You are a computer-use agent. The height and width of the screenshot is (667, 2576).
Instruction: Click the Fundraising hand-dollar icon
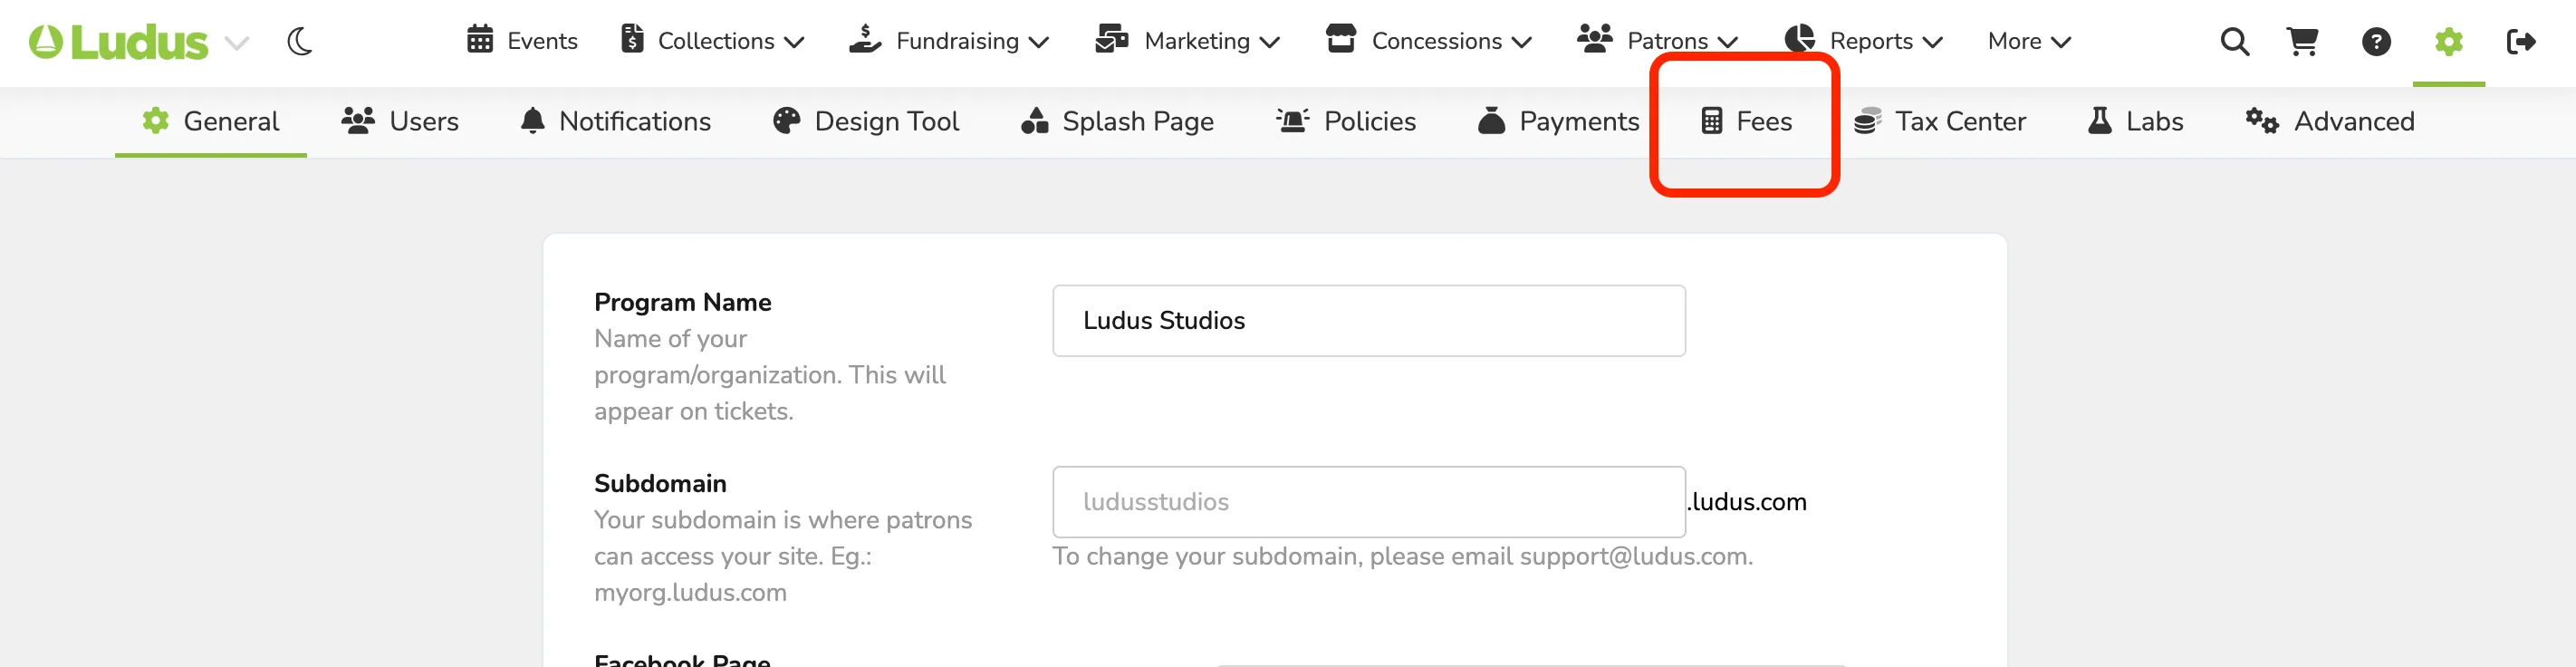click(865, 39)
